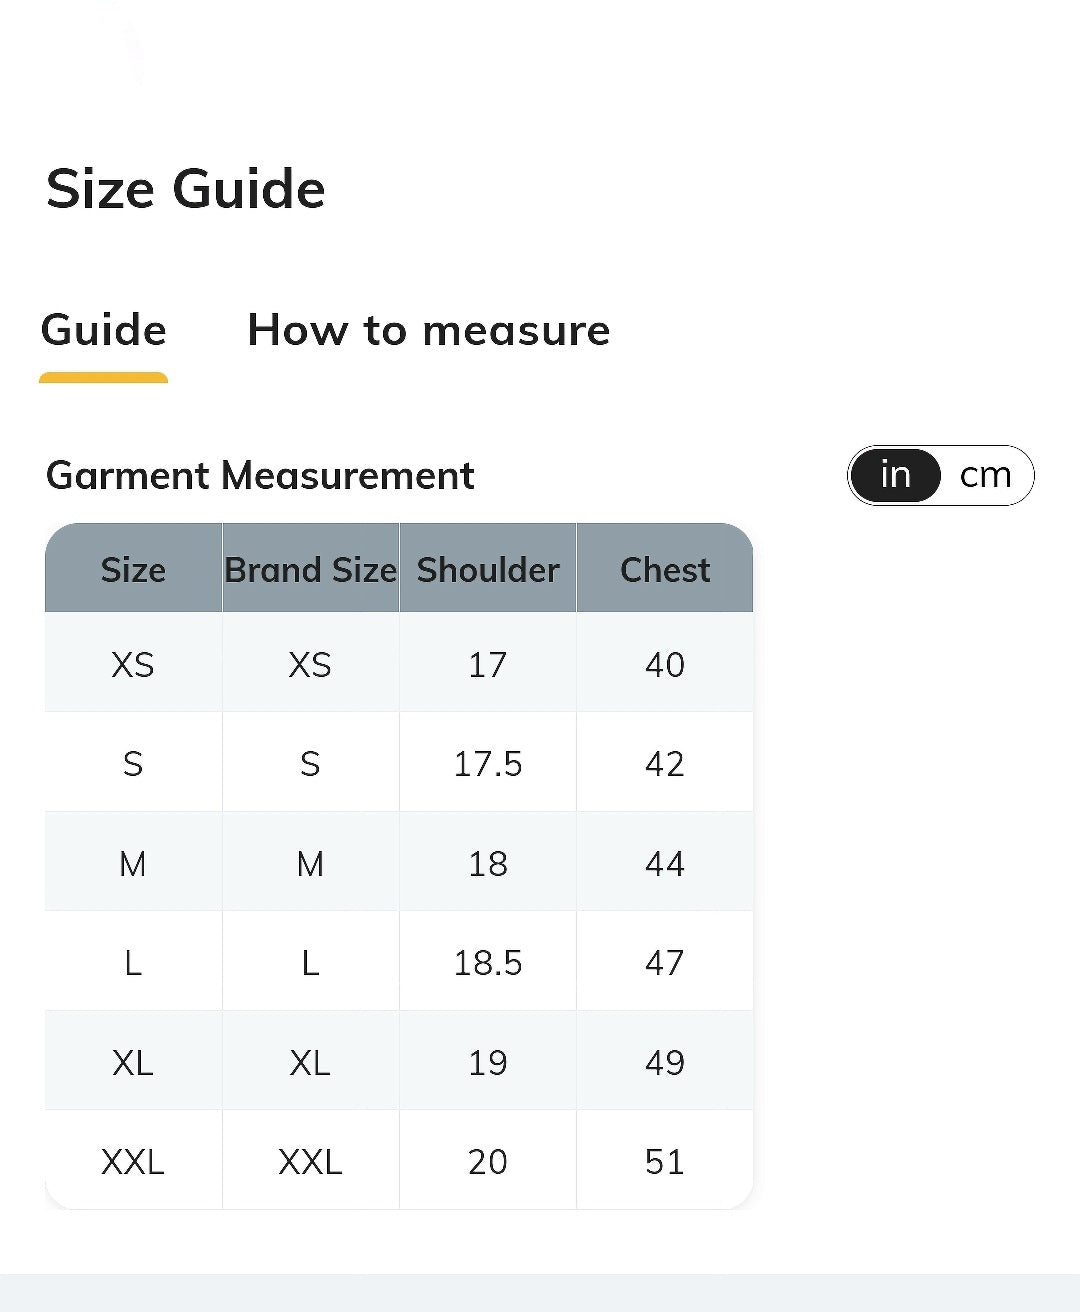1080x1312 pixels.
Task: Click the Size column header
Action: [x=133, y=568]
